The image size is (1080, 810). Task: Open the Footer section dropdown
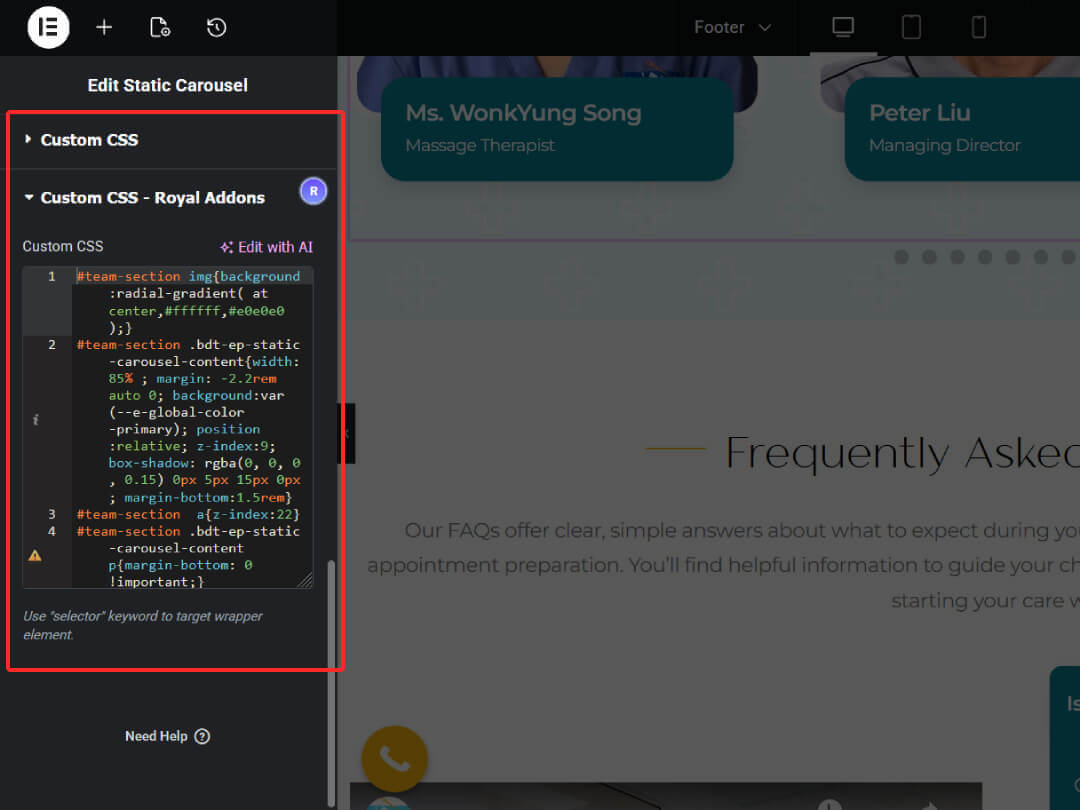(x=733, y=27)
